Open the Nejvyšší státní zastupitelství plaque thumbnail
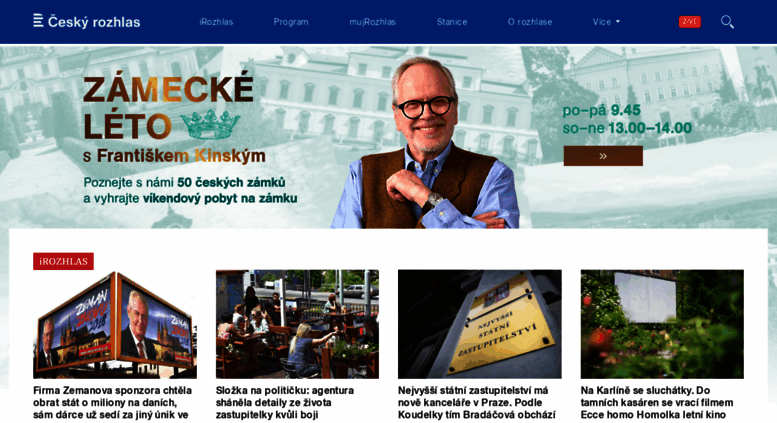Viewport: 777px width, 423px height. (480, 324)
